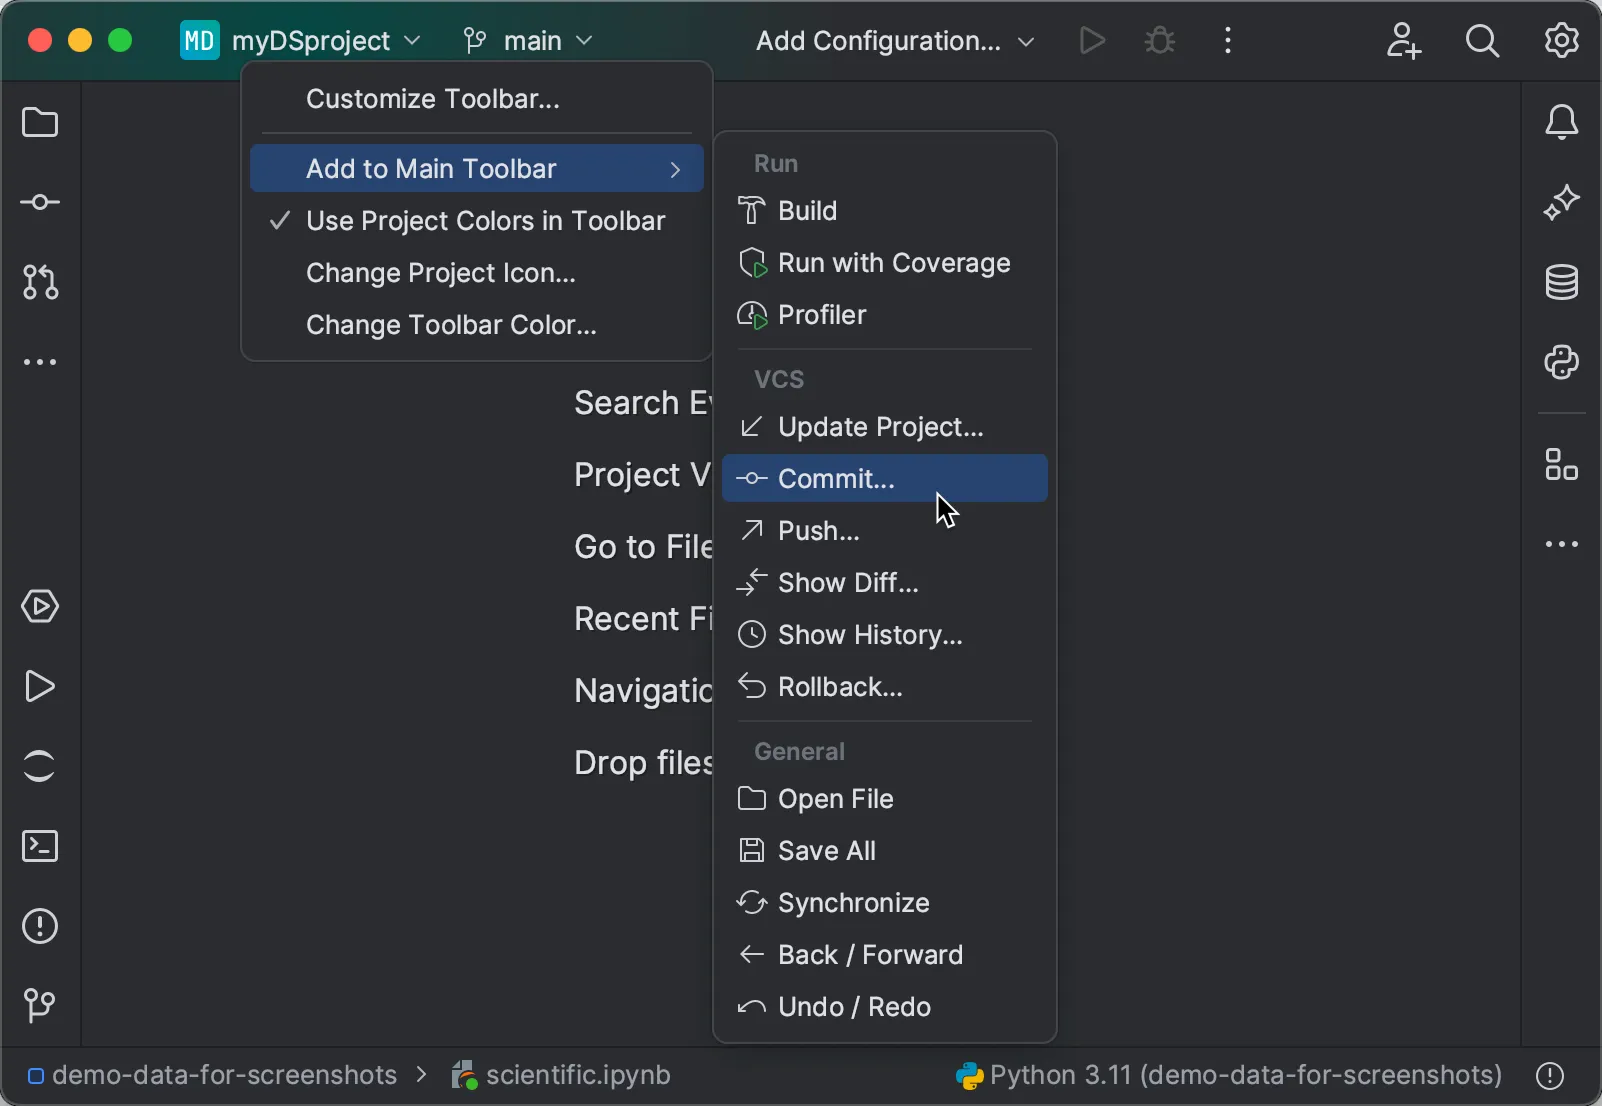Open Search Everywhere magnifier icon
1602x1106 pixels.
coord(1482,41)
